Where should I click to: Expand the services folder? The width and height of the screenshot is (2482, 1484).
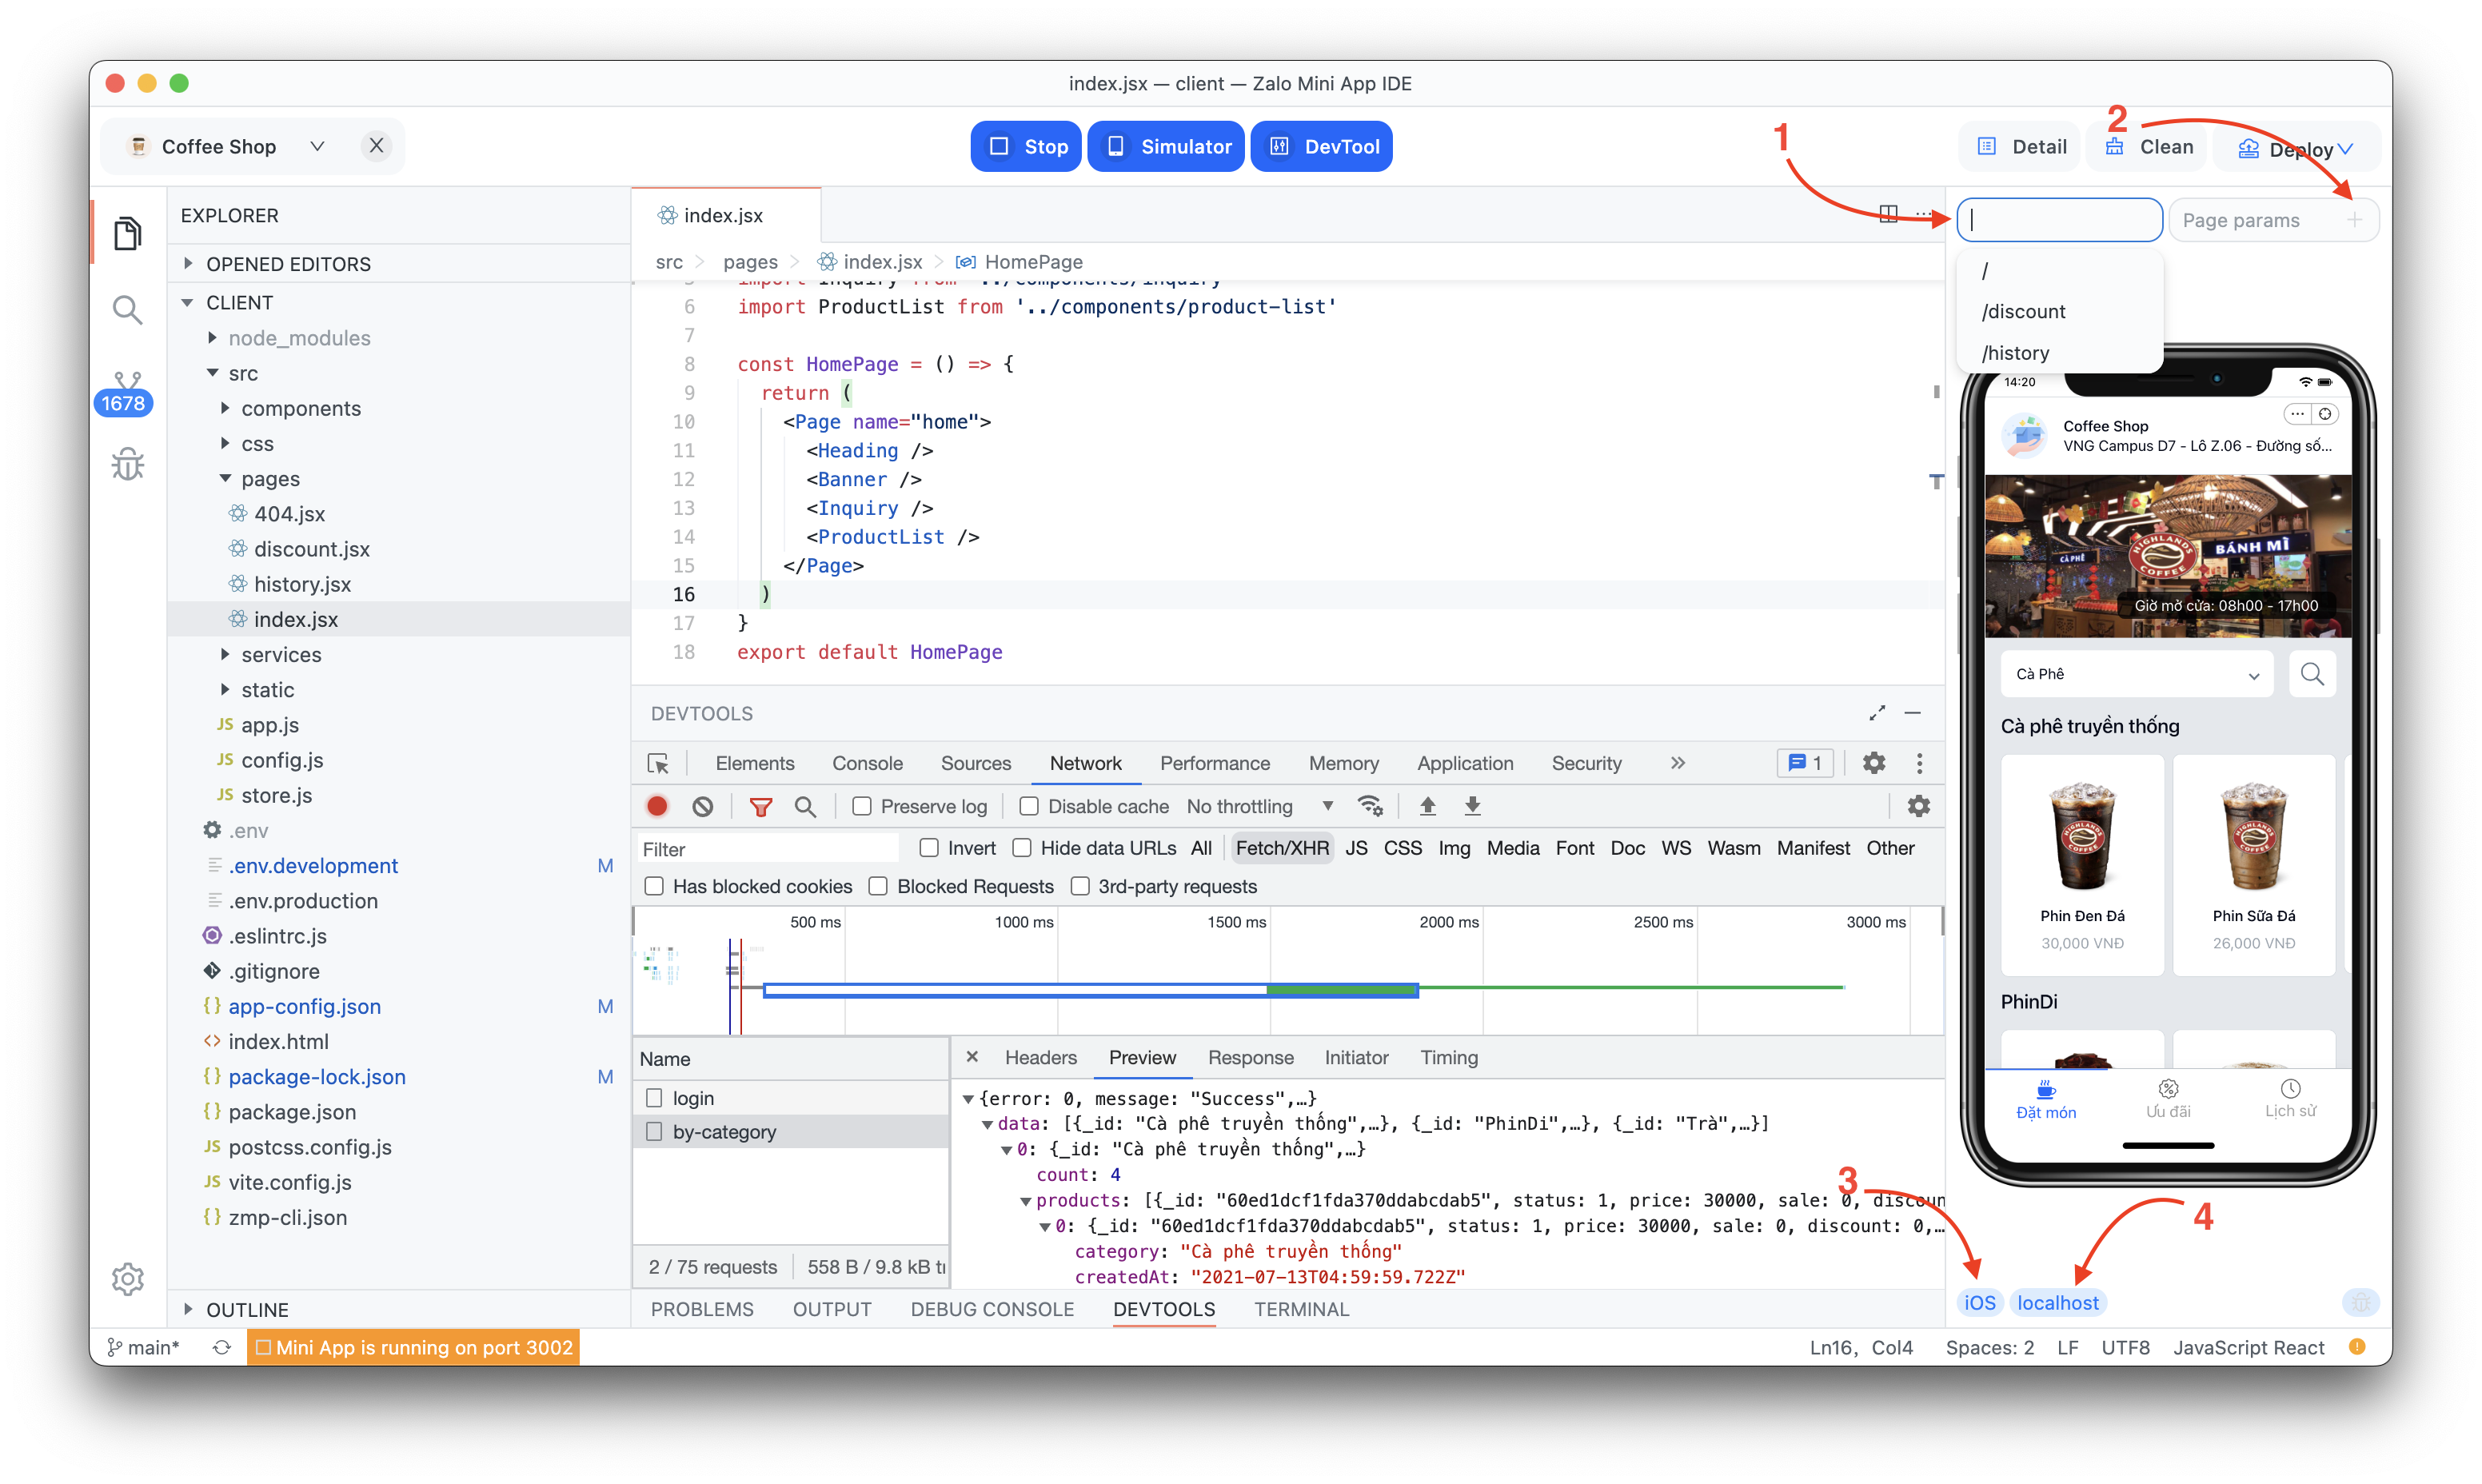point(225,654)
